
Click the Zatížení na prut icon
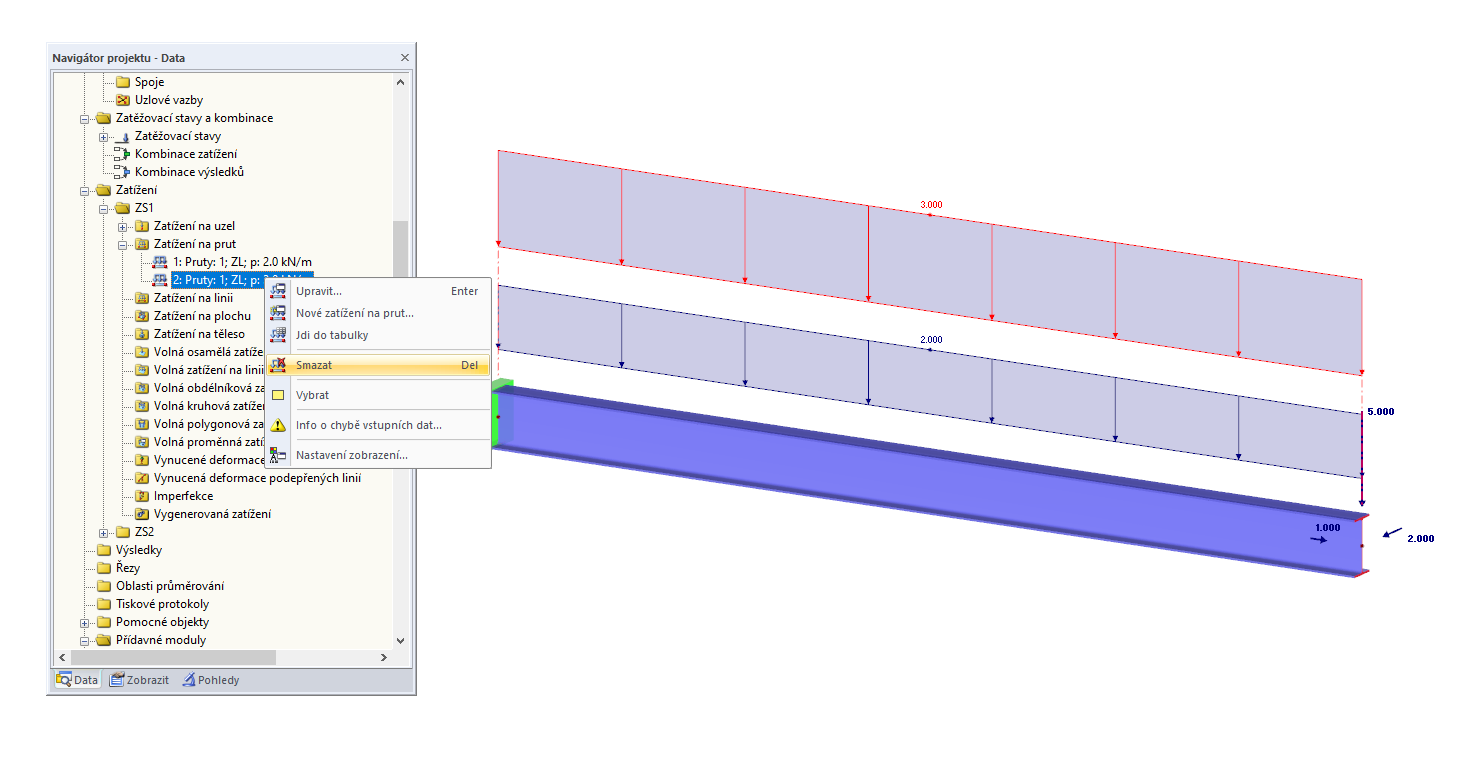tap(142, 244)
